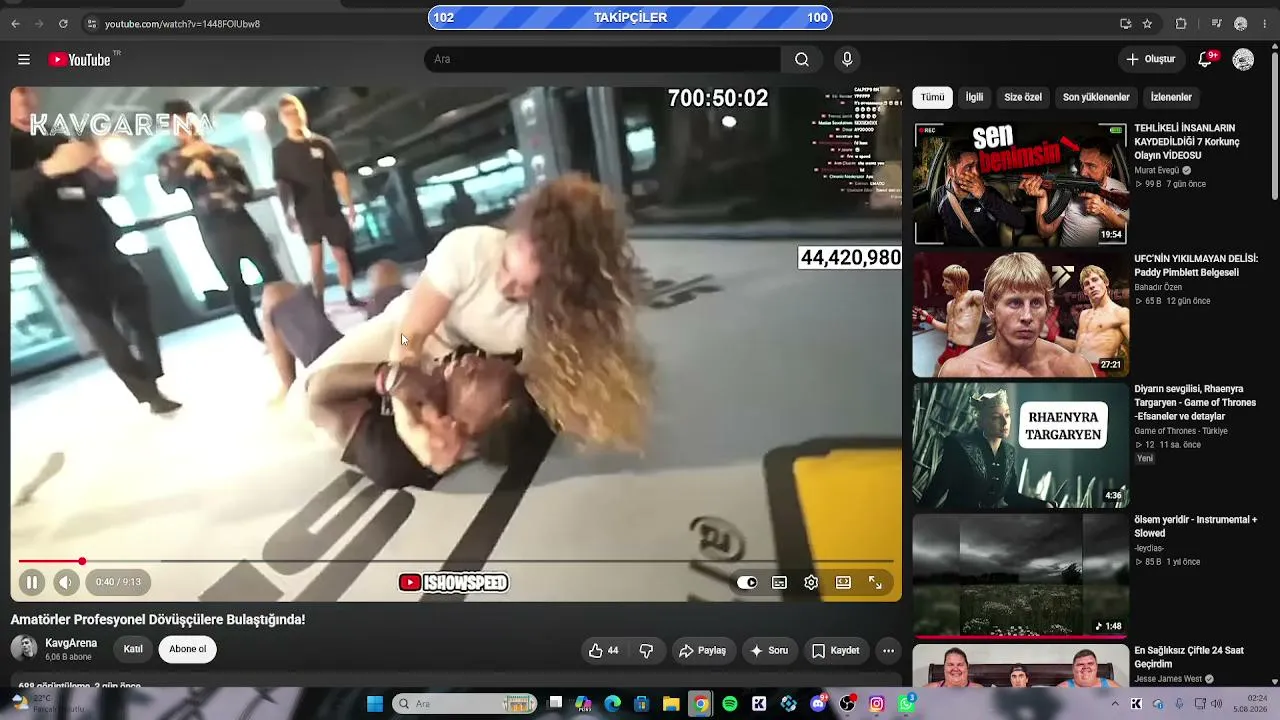Start voice search with the microphone

pos(847,59)
